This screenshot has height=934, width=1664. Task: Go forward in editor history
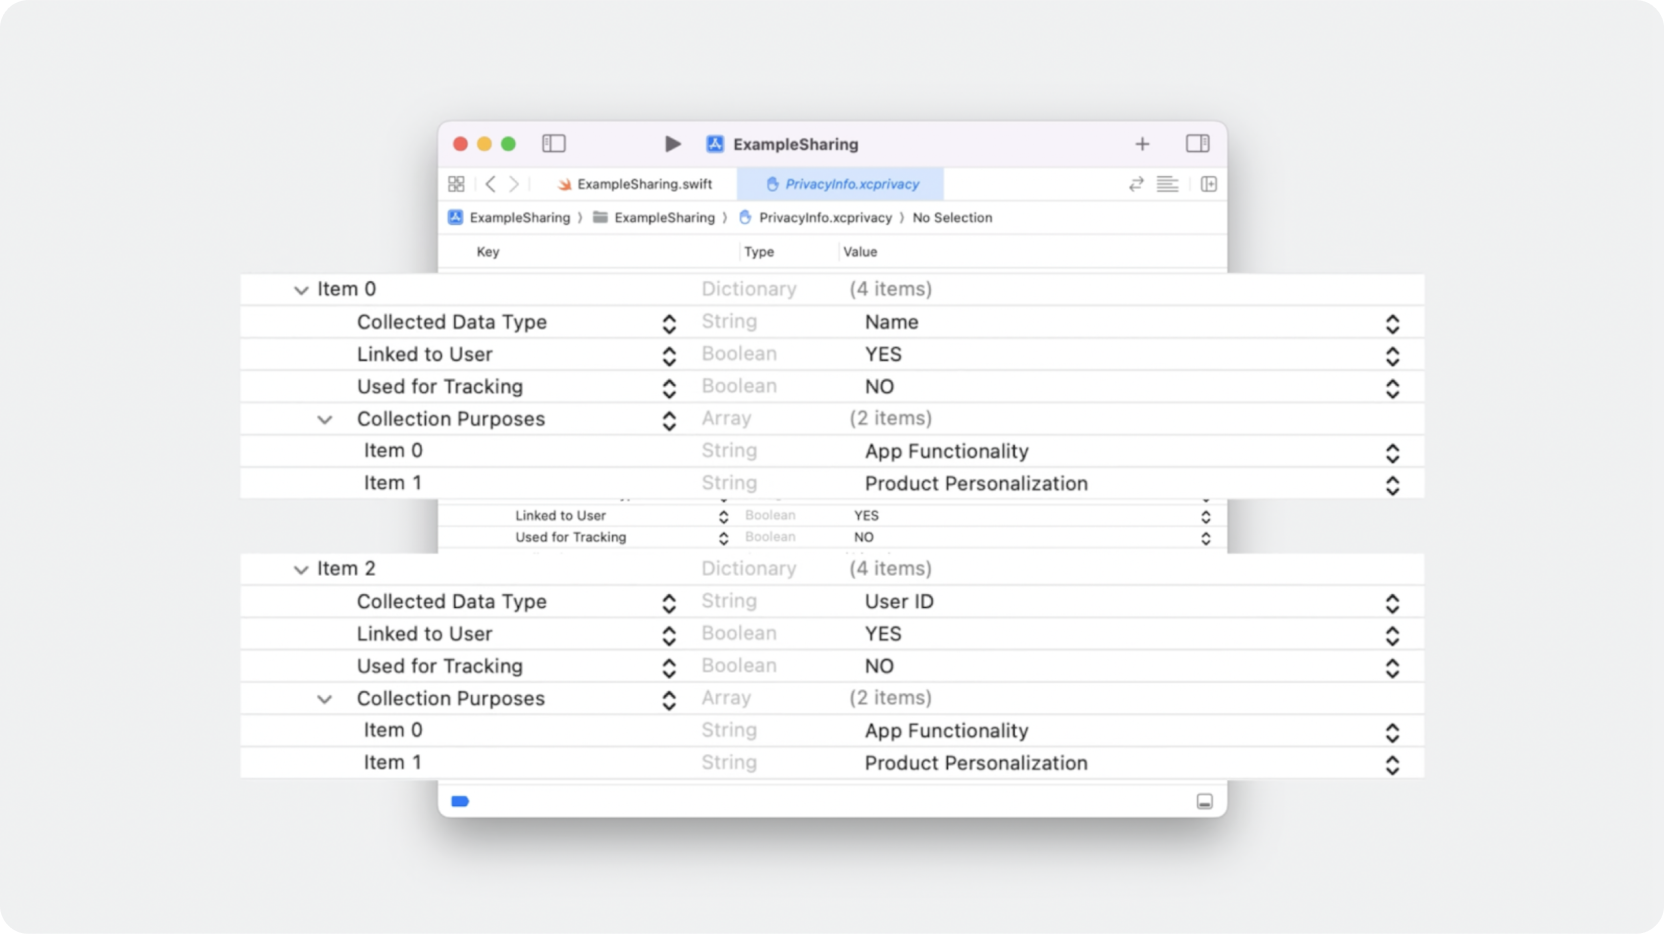tap(514, 184)
